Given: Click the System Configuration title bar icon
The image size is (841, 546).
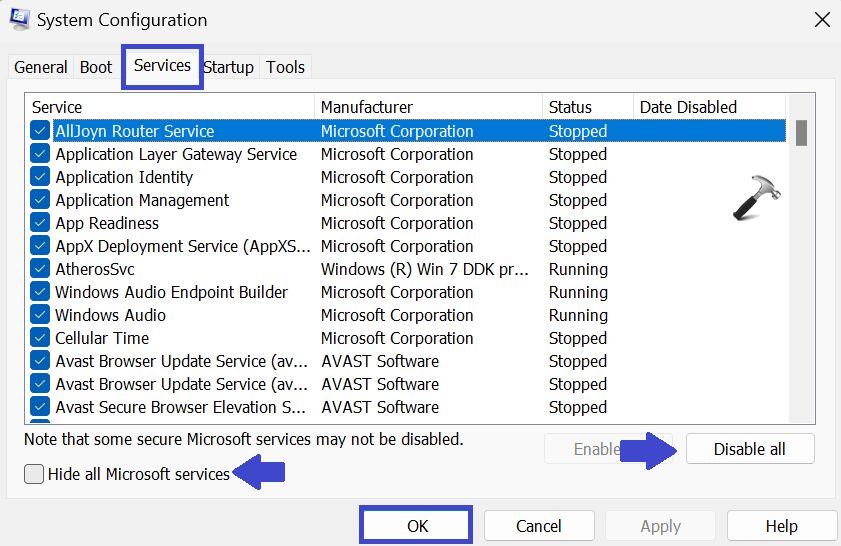Looking at the screenshot, I should (x=19, y=19).
